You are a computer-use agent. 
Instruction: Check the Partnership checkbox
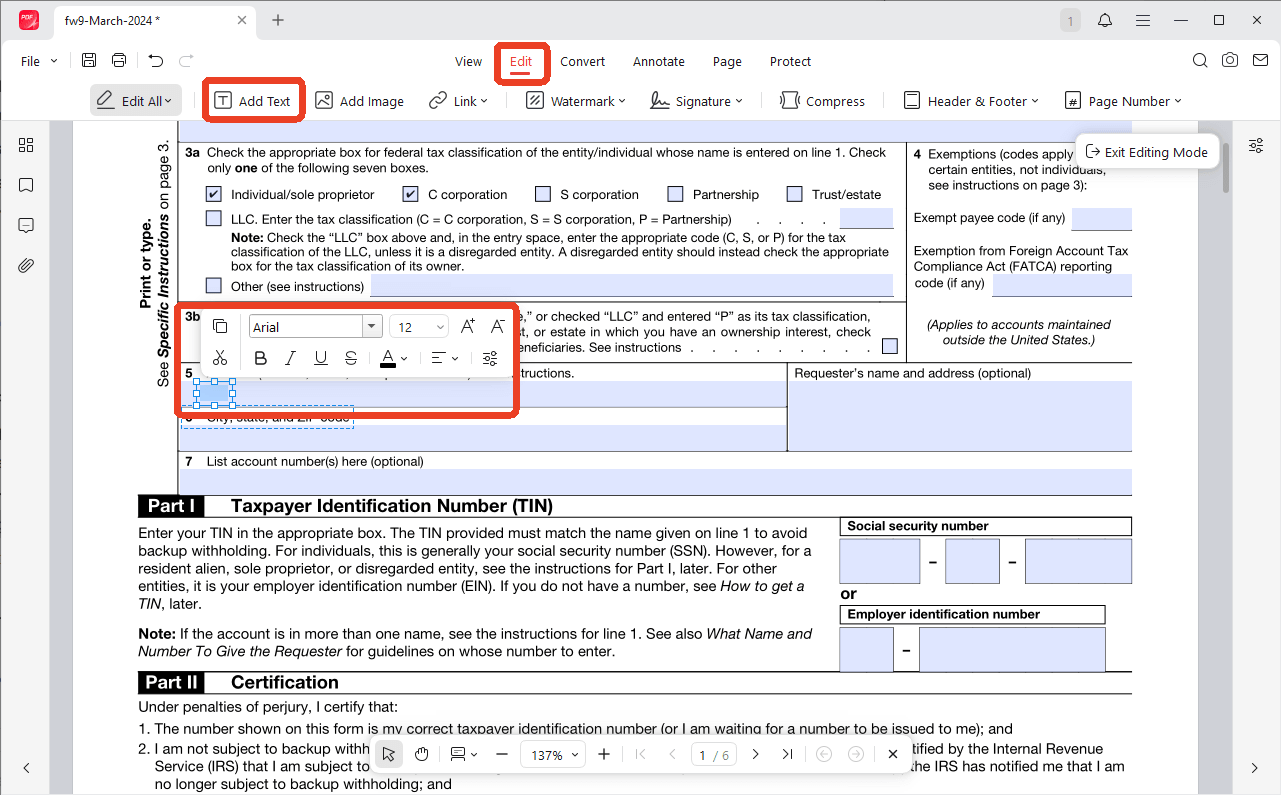676,194
